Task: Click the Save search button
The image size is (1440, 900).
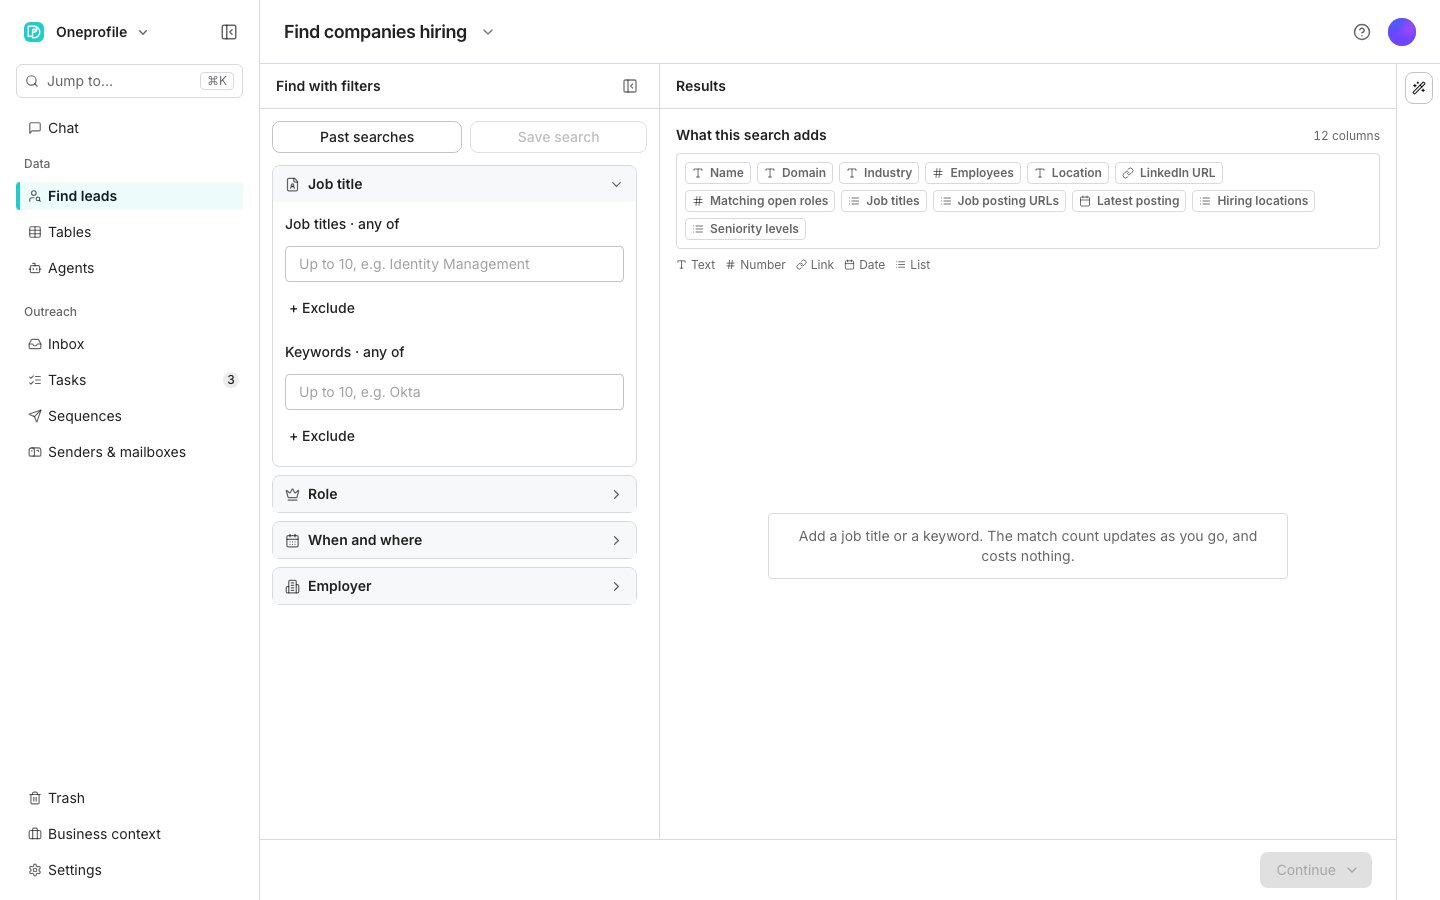Action: click(x=558, y=137)
